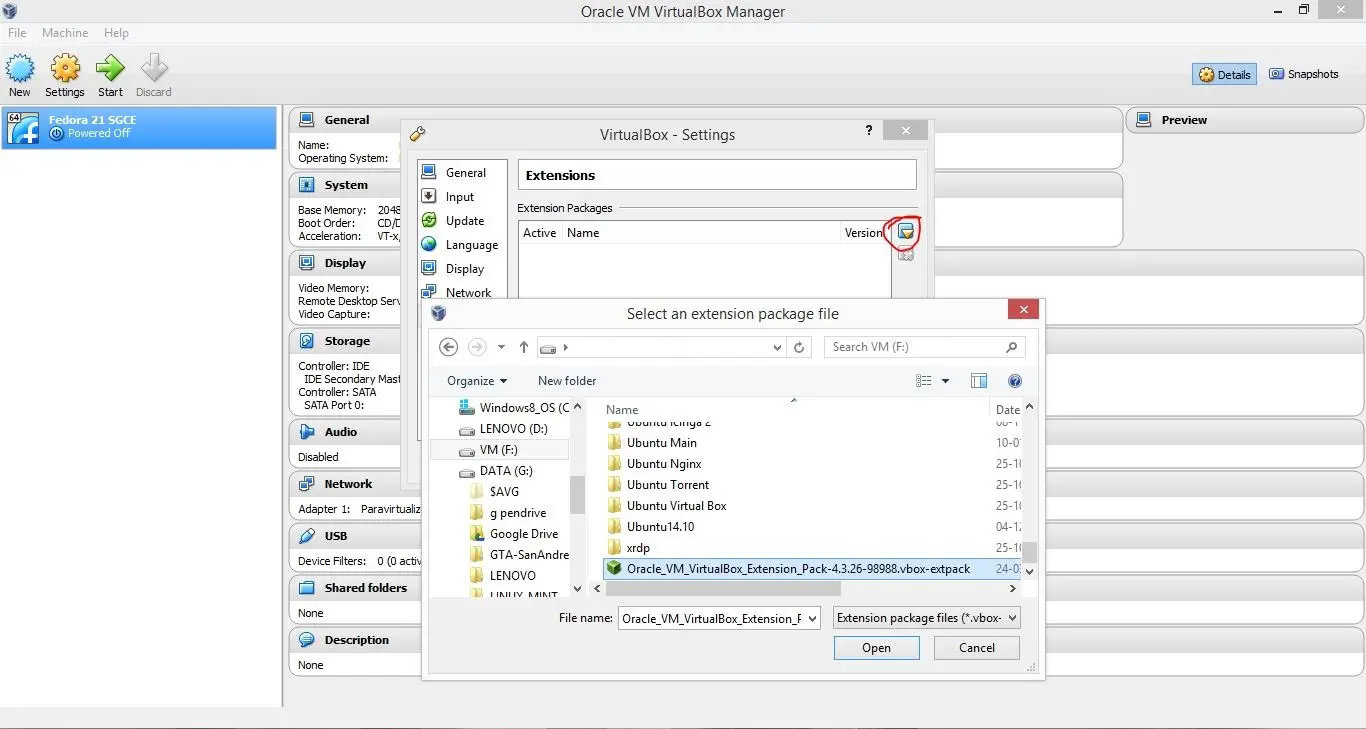The width and height of the screenshot is (1366, 729).
Task: Select the Google Drive folder in tree
Action: [x=513, y=534]
